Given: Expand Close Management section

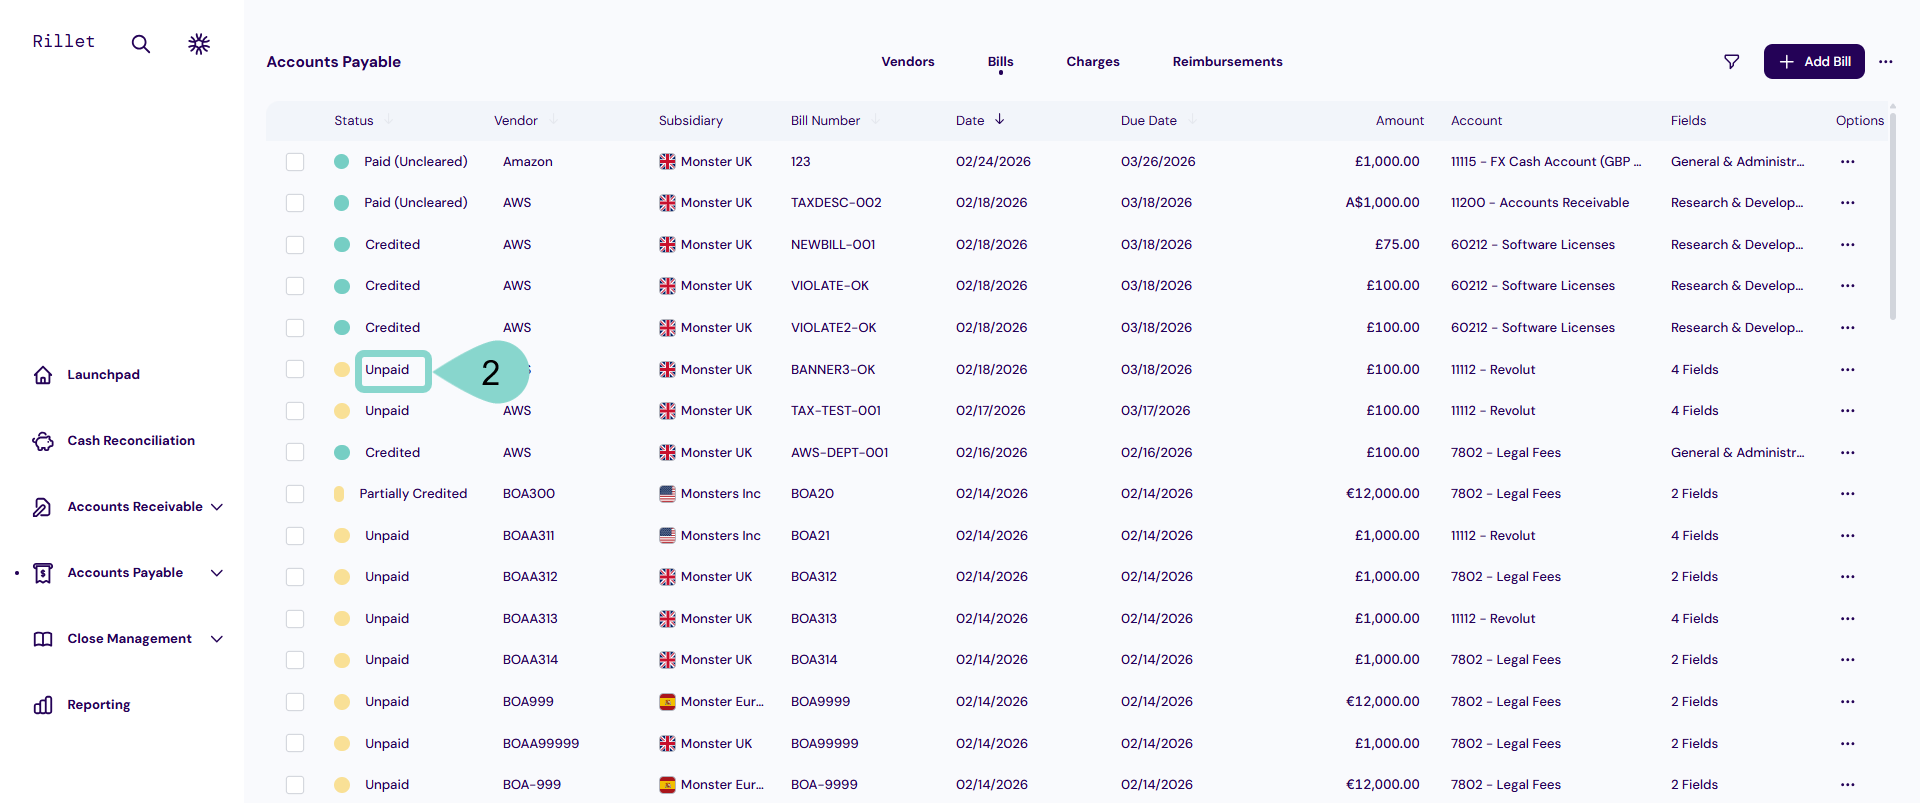Looking at the screenshot, I should [217, 639].
